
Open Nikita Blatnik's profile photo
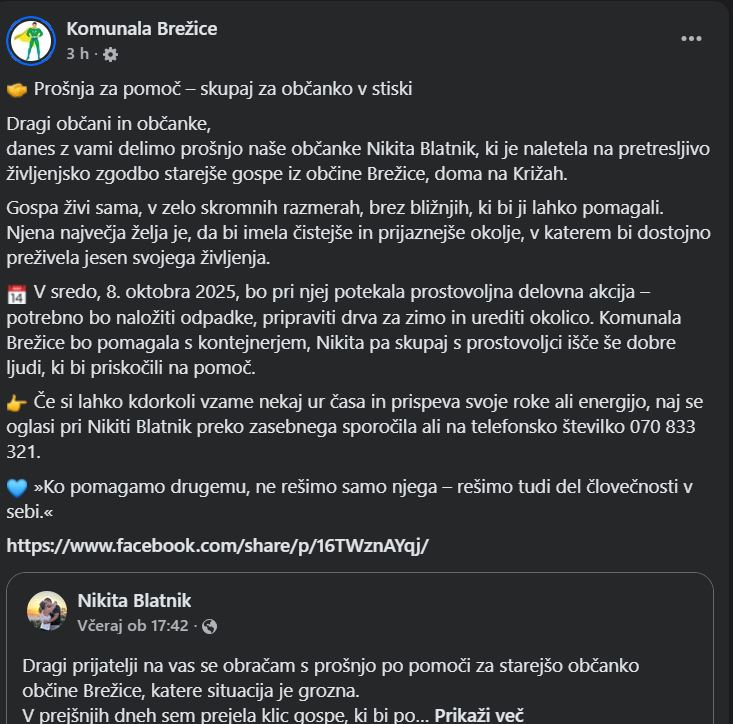pos(46,611)
